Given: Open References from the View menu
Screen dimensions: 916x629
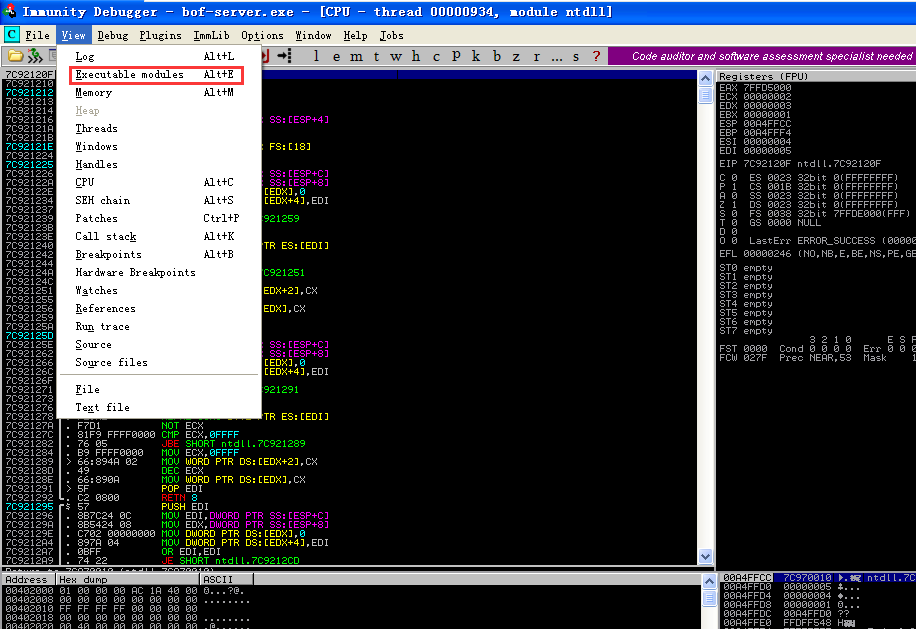Looking at the screenshot, I should click(x=159, y=308).
